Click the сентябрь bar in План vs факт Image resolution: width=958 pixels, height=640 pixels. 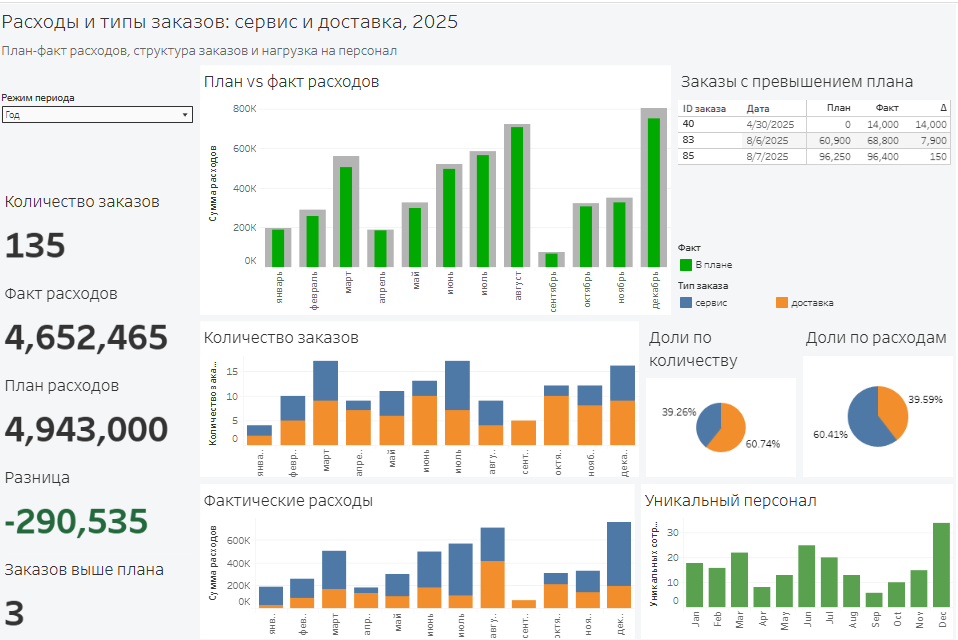[551, 260]
